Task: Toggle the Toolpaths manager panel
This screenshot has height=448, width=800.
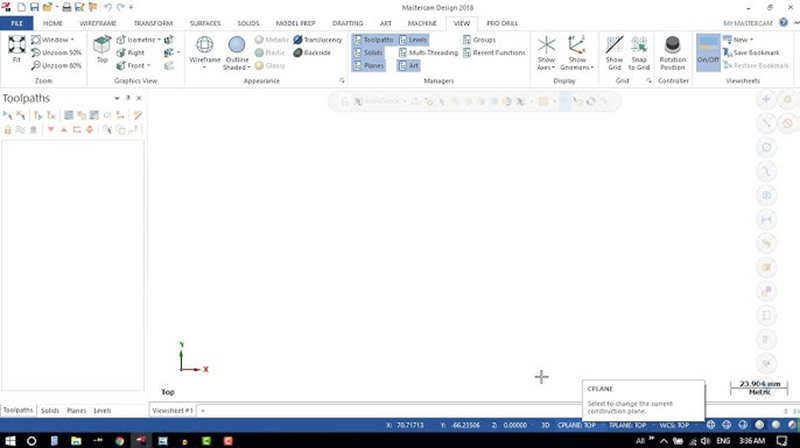Action: [x=374, y=40]
